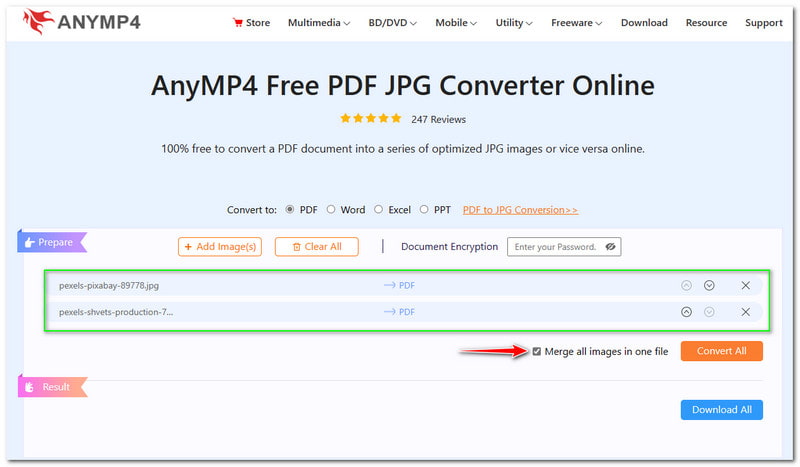This screenshot has width=800, height=467.
Task: Select file pexels-shvets-production-7...
Action: tap(116, 312)
